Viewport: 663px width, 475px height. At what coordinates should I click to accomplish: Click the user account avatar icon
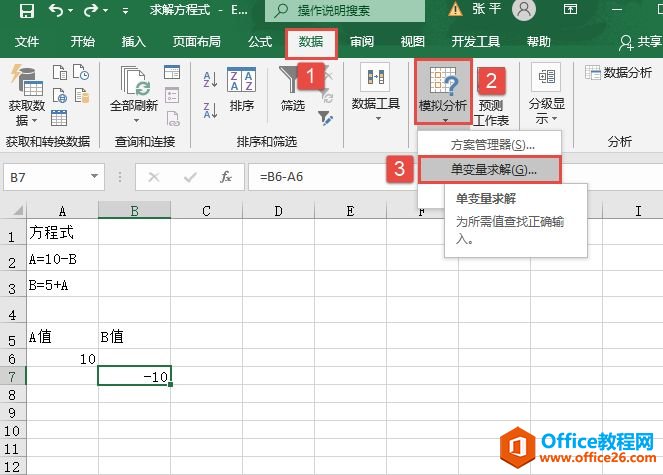point(524,9)
